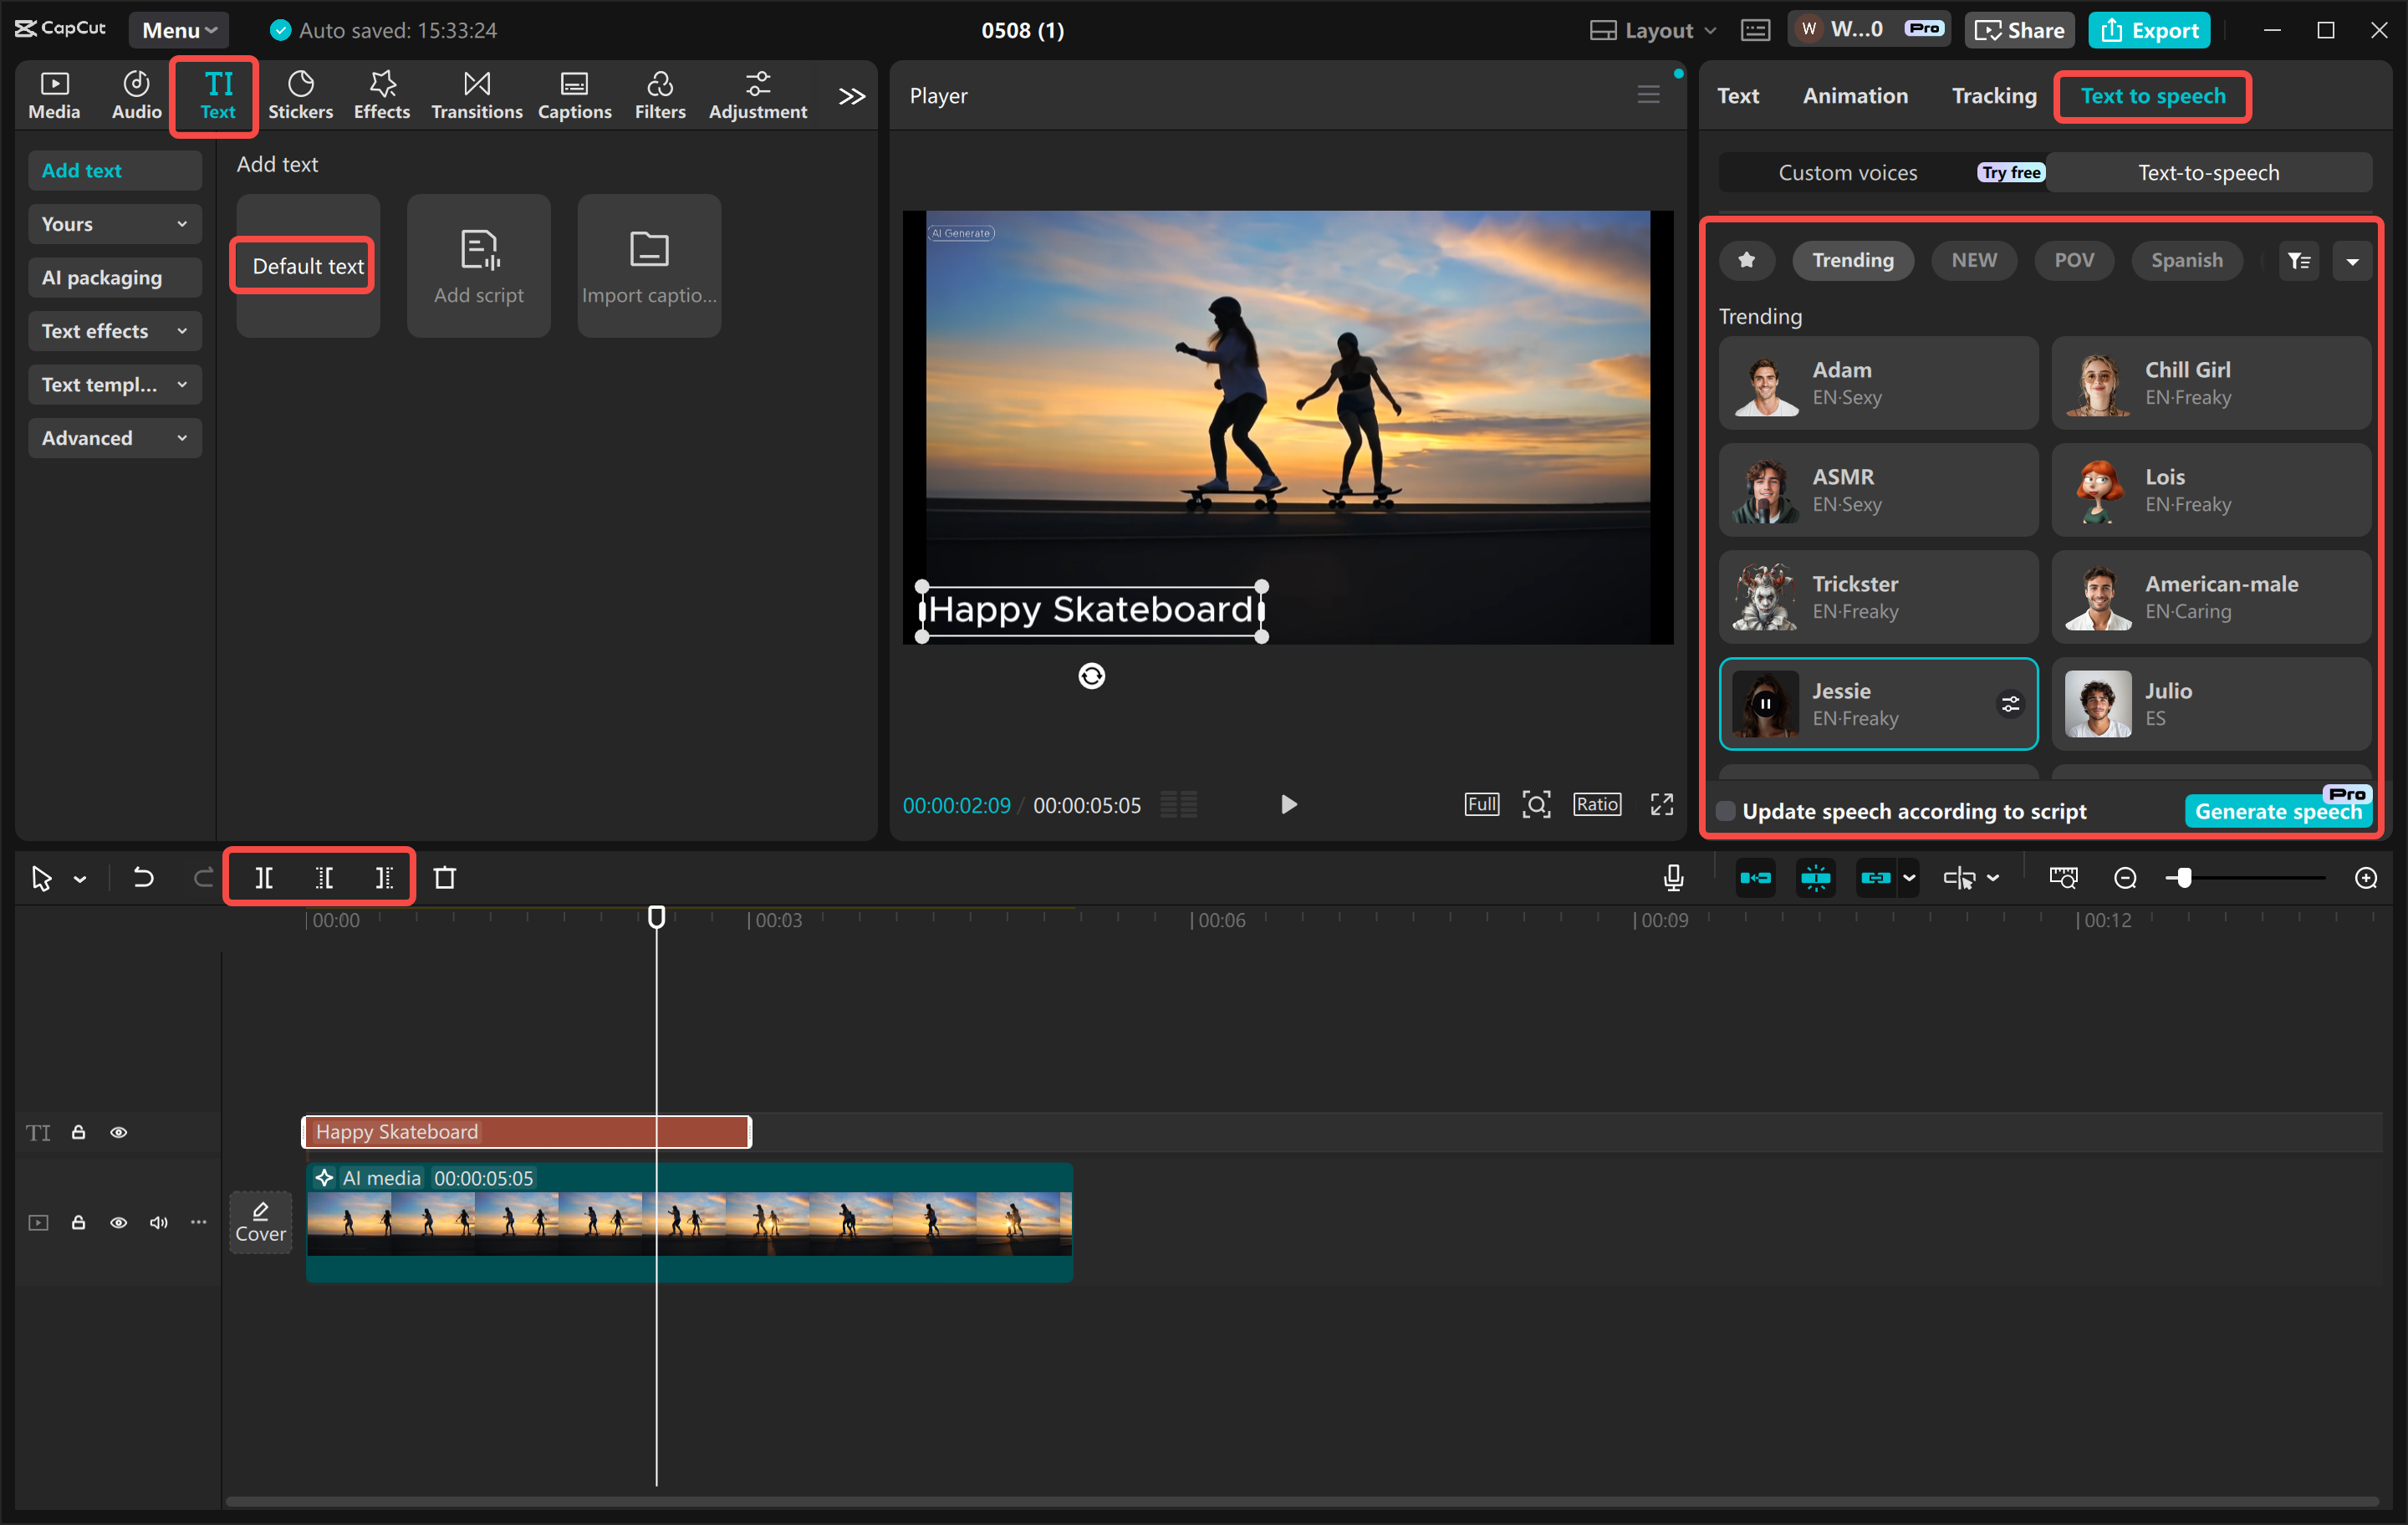This screenshot has height=1525, width=2408.
Task: Click the Export button
Action: click(x=2148, y=30)
